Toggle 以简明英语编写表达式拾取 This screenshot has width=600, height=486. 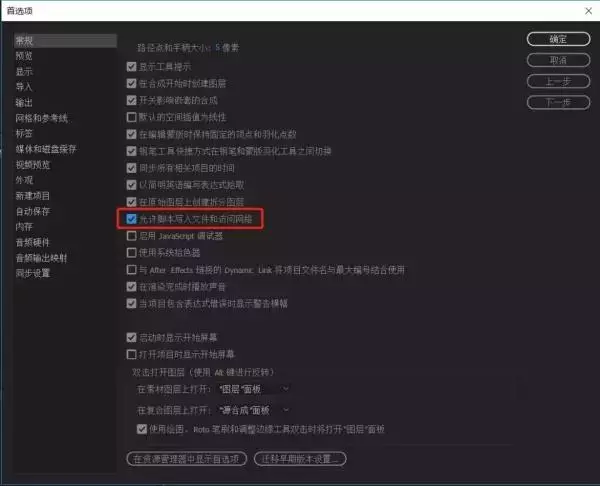tap(131, 185)
